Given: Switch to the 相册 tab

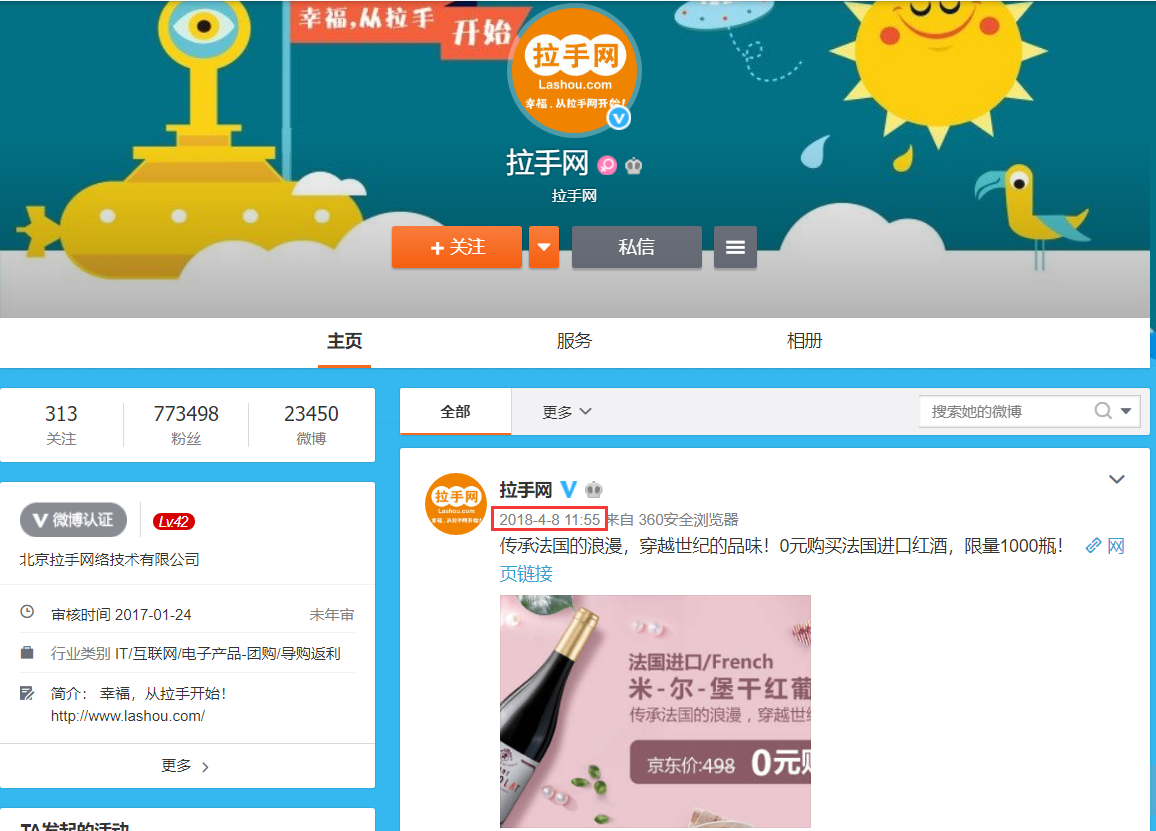Looking at the screenshot, I should [x=804, y=341].
